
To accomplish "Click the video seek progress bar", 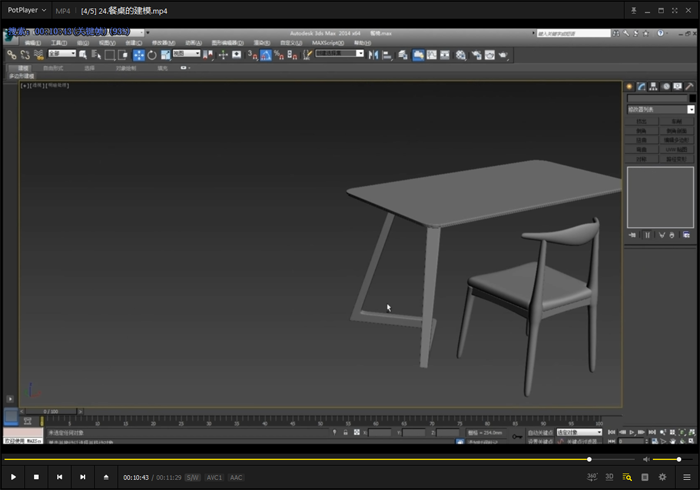I will click(x=300, y=459).
